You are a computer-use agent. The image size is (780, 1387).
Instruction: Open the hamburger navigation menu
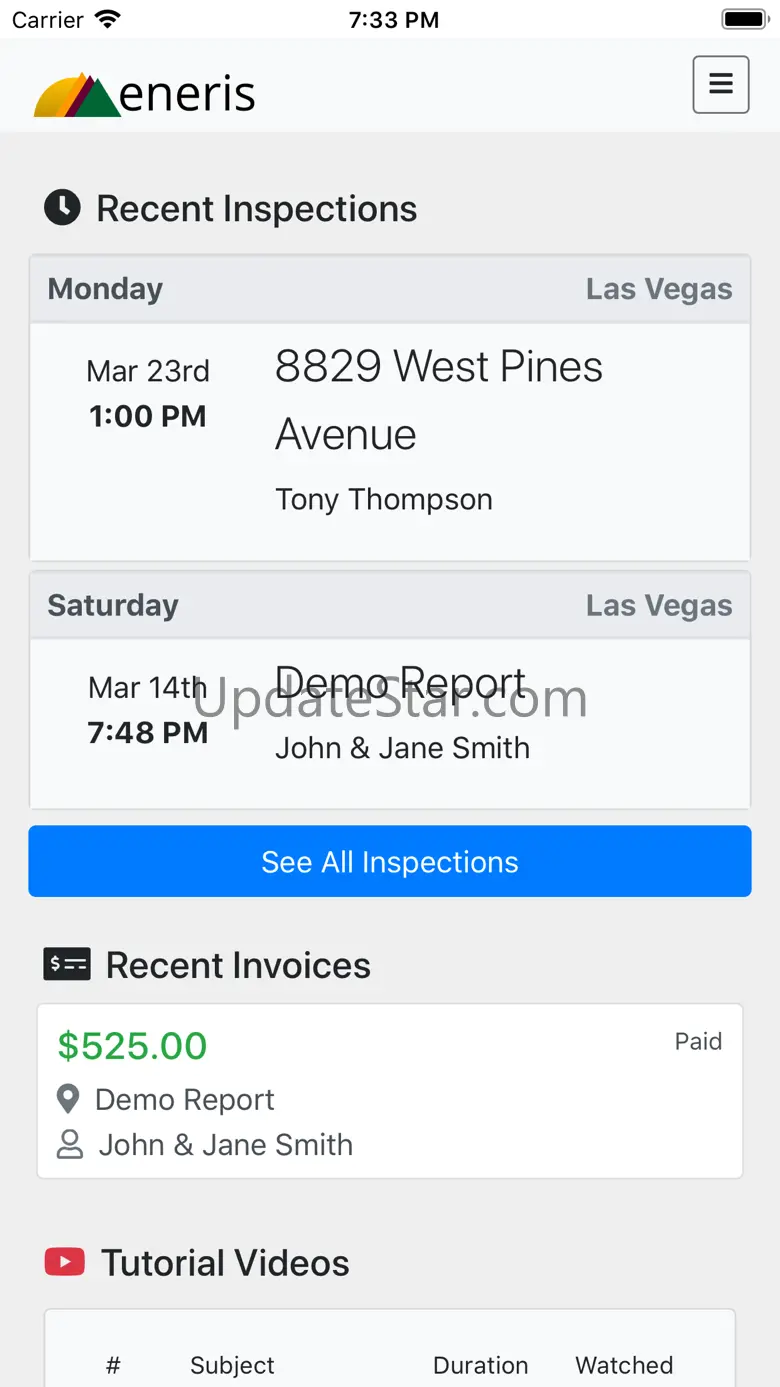(x=720, y=84)
